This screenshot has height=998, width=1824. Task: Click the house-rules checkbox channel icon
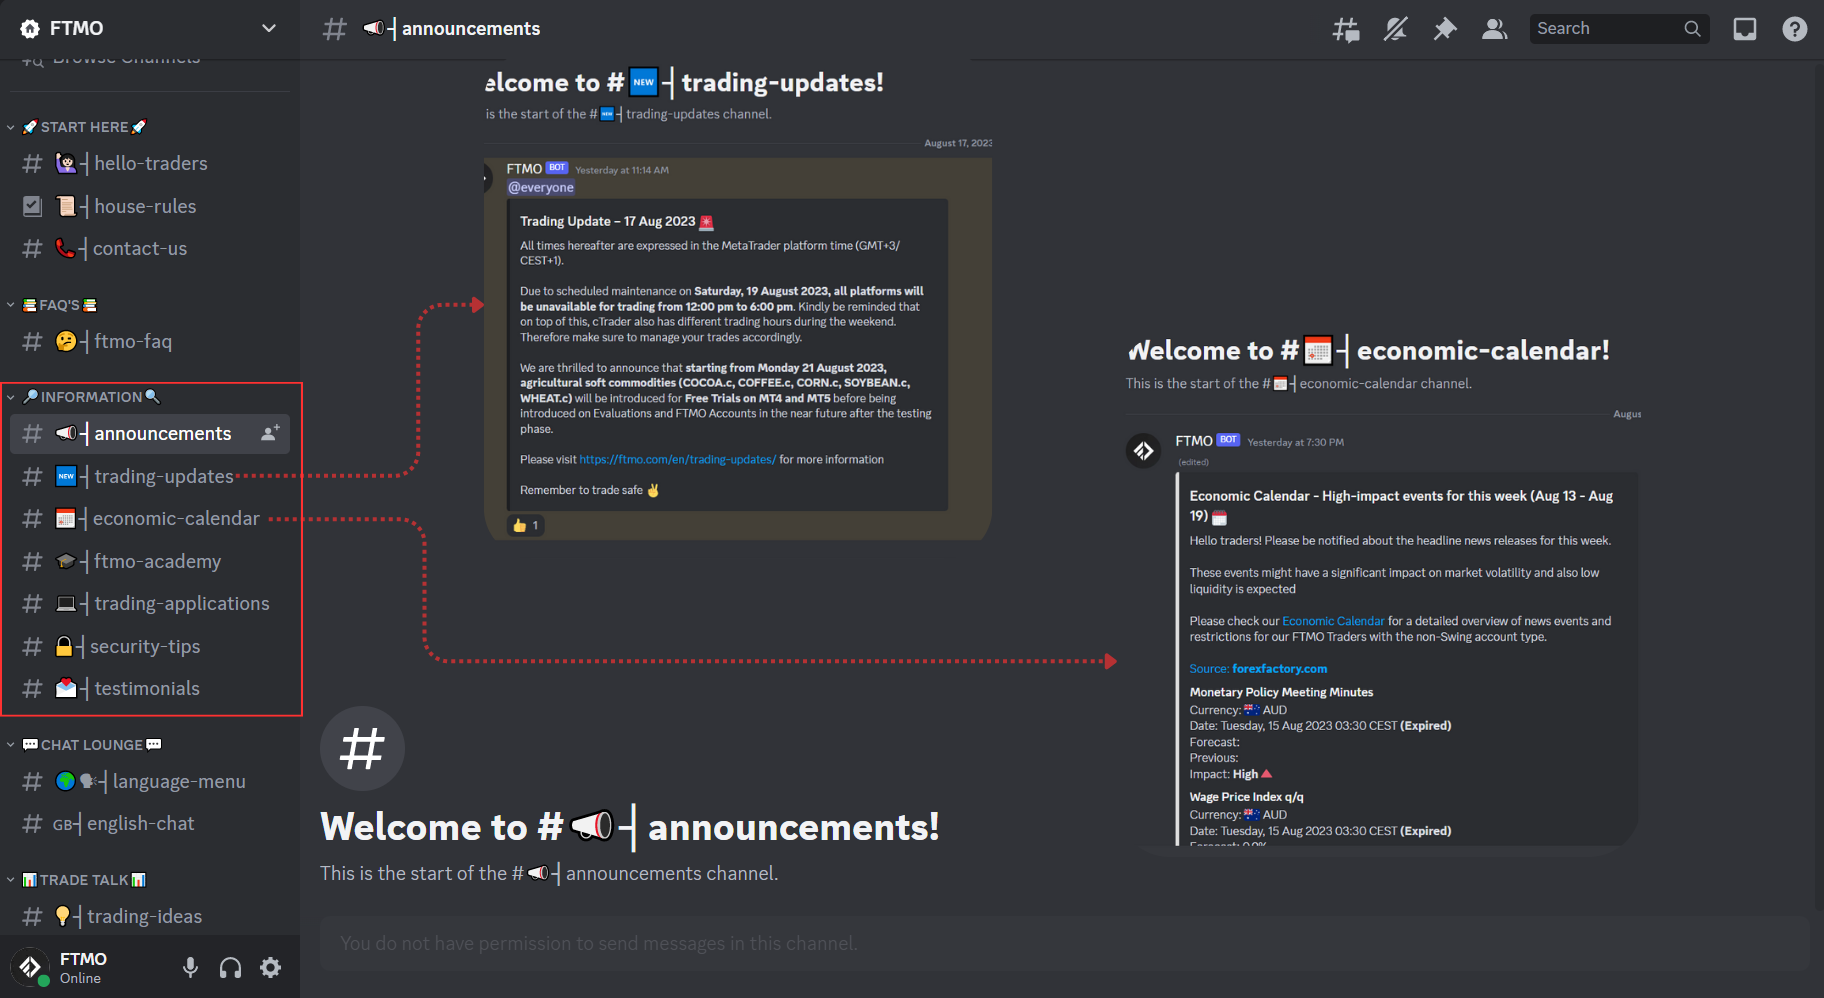[x=32, y=206]
